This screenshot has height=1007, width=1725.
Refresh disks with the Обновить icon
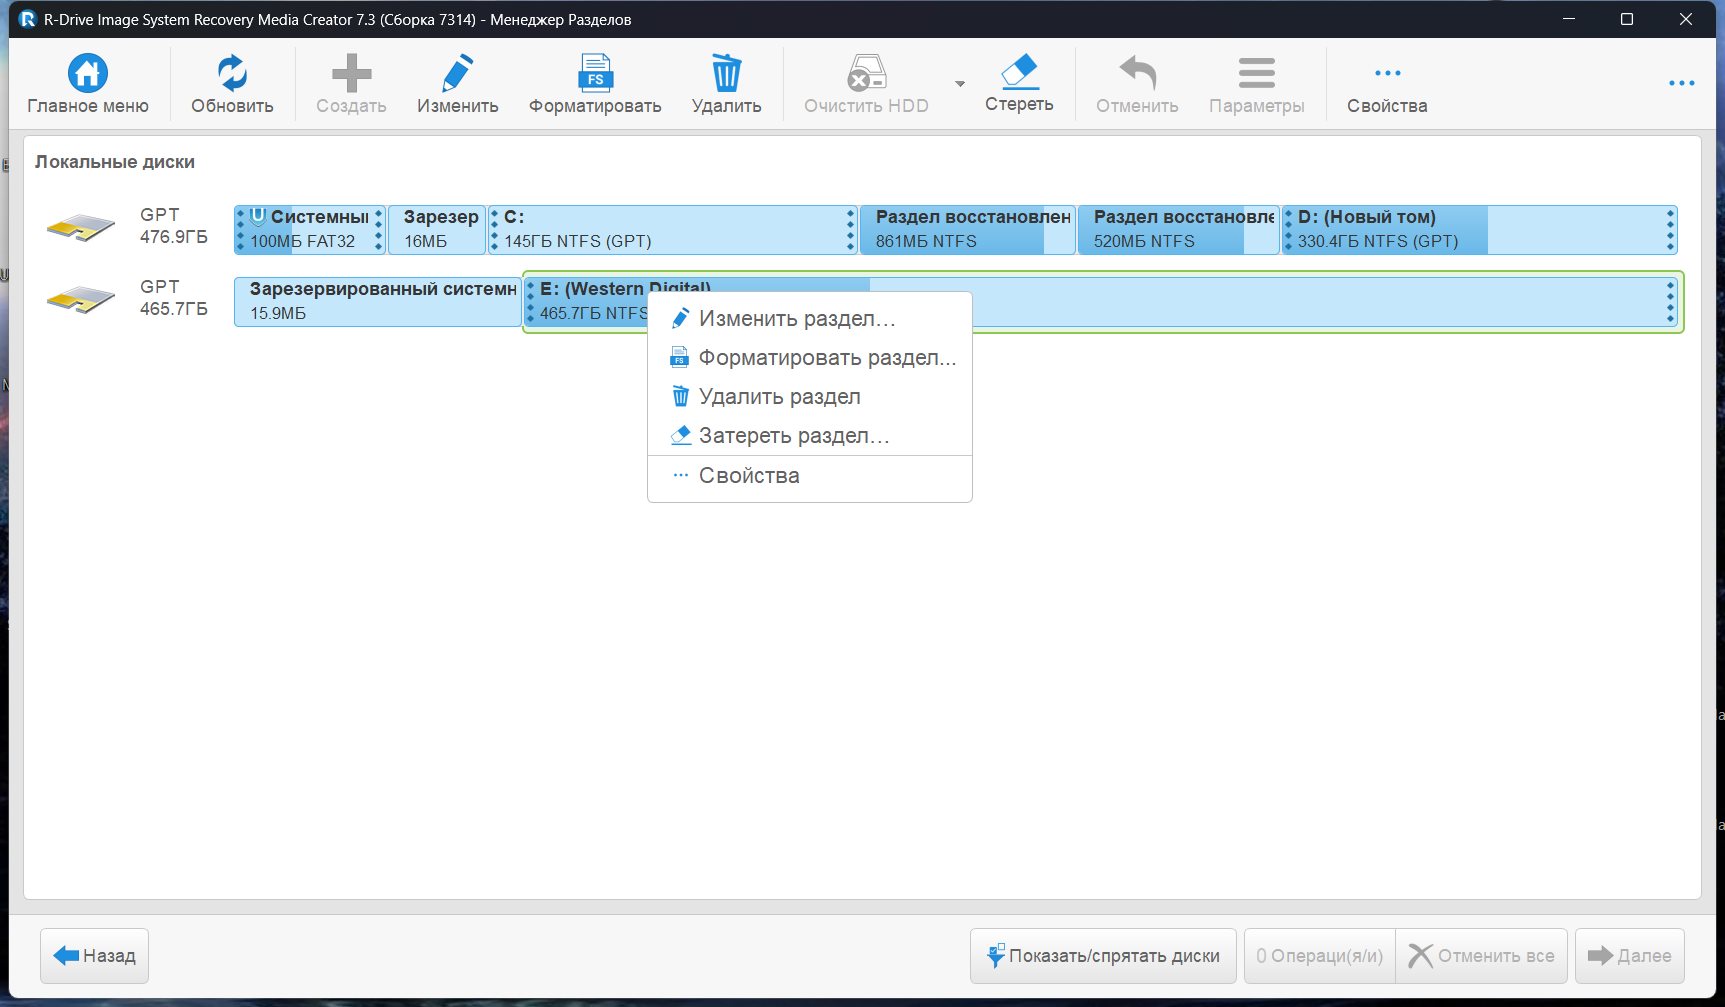click(232, 74)
